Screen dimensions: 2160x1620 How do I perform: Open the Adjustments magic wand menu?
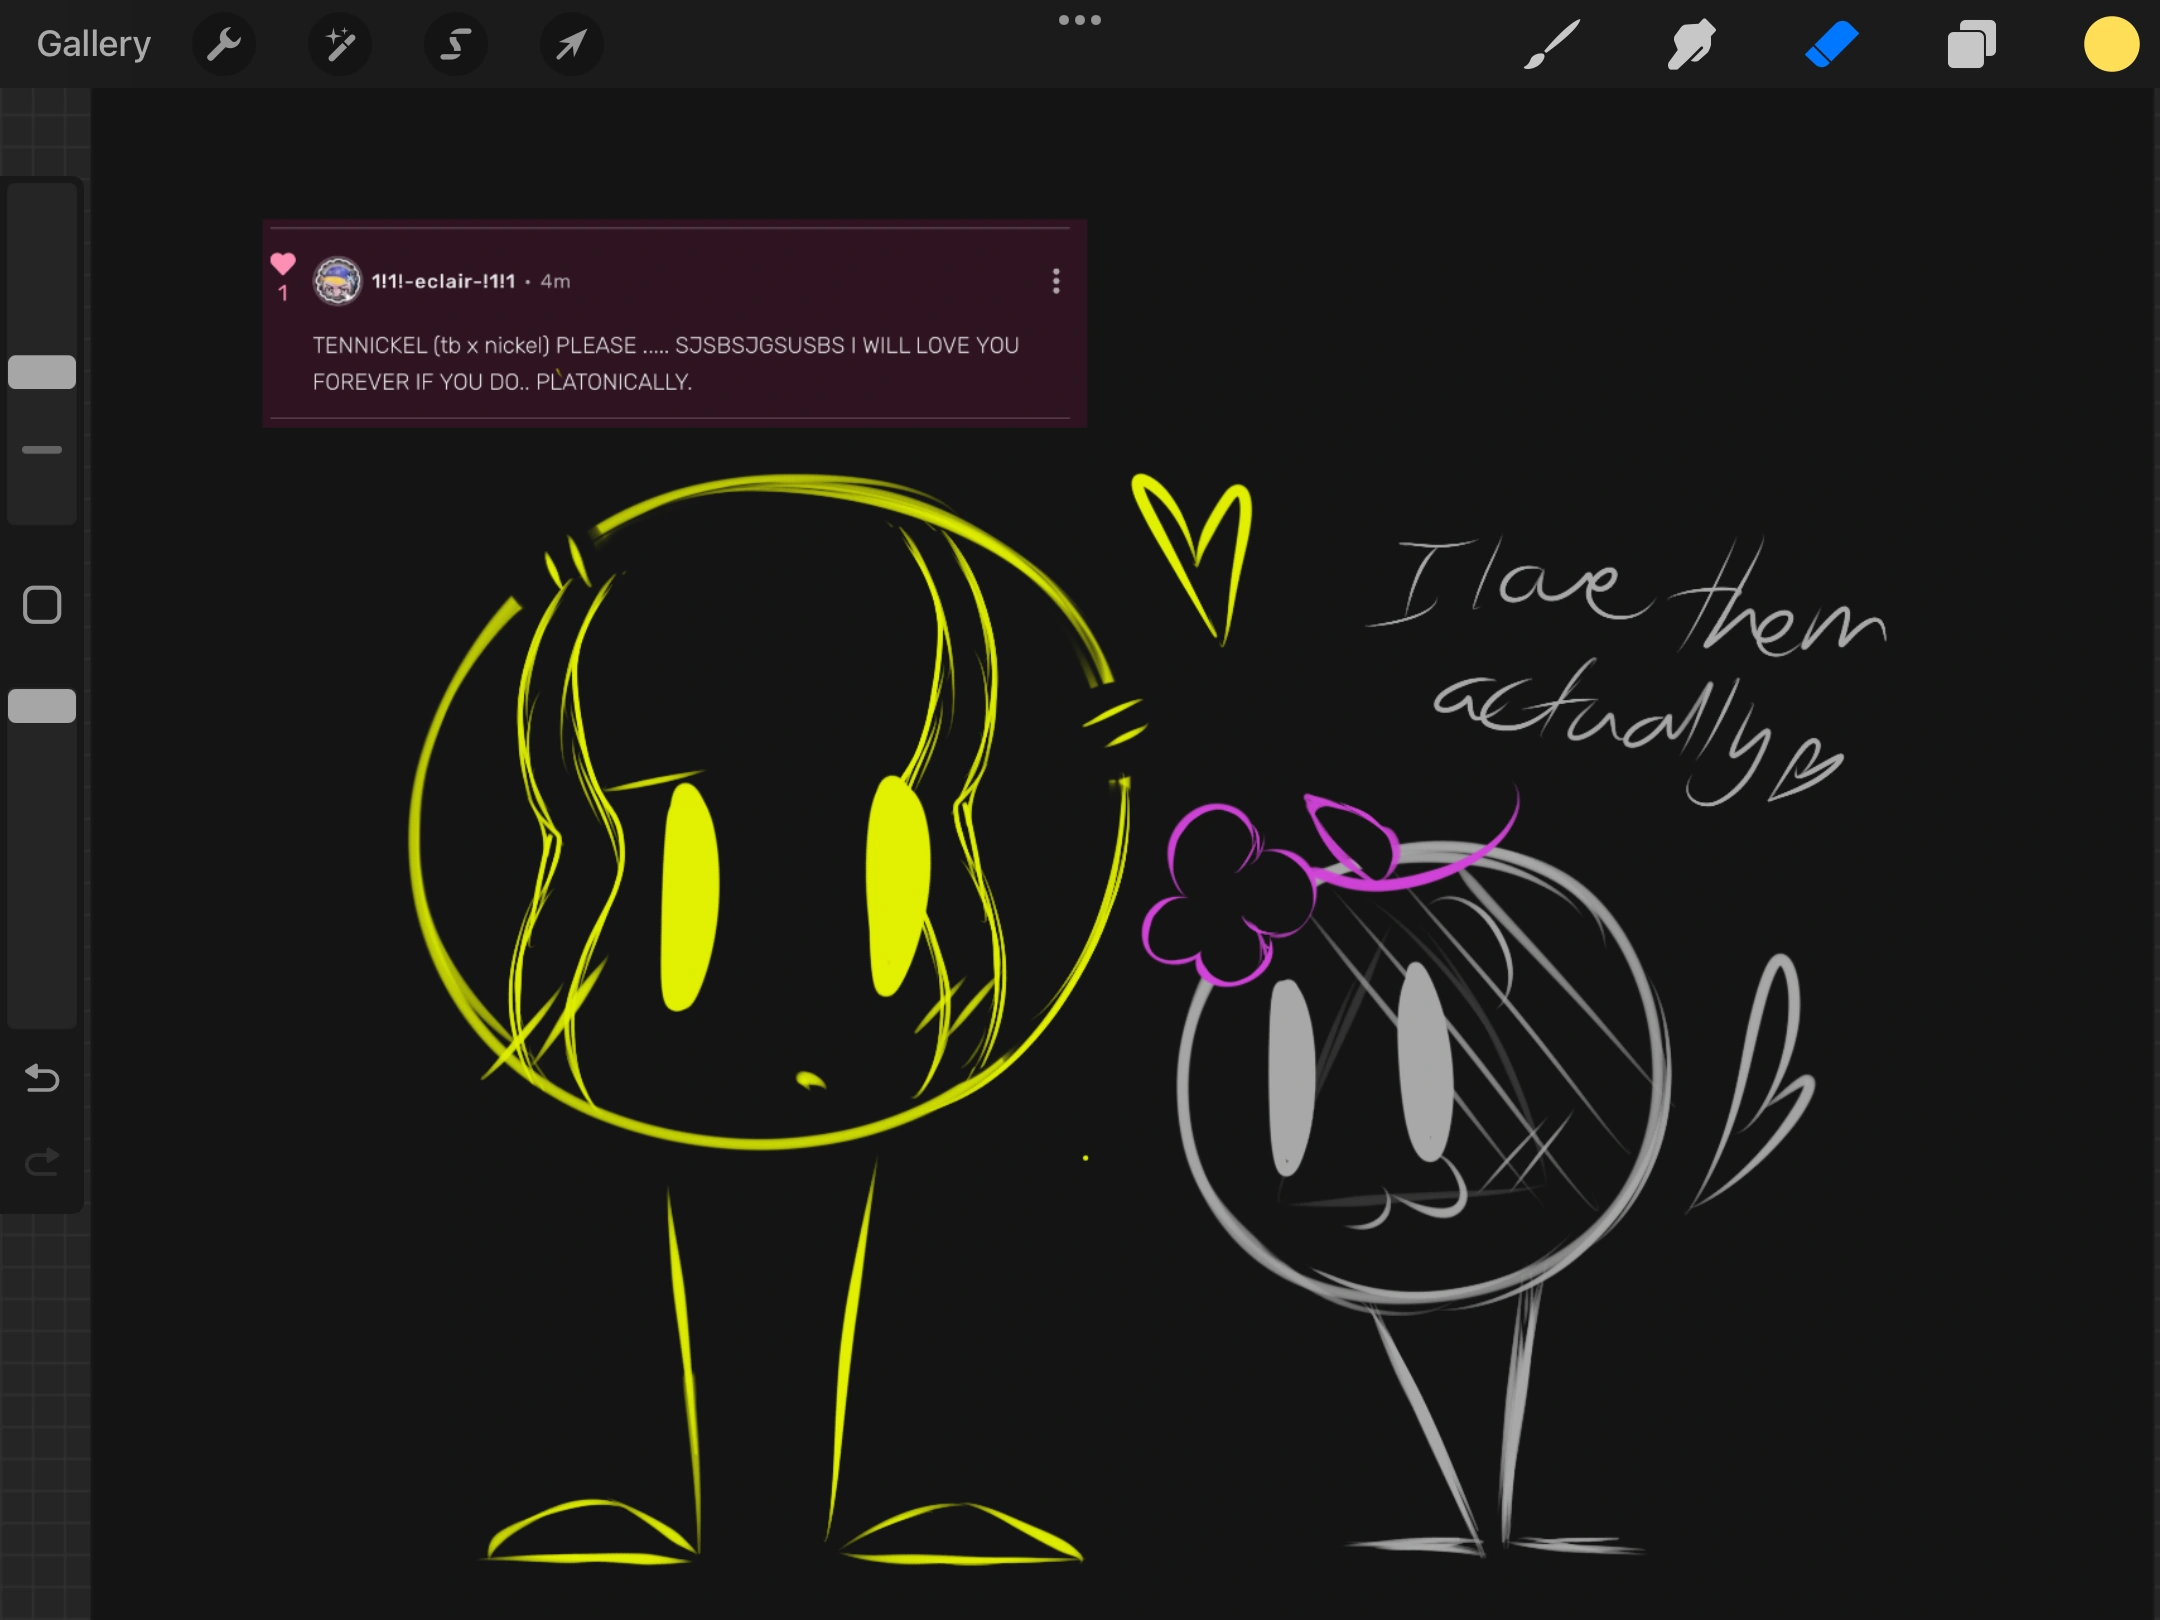click(x=340, y=44)
